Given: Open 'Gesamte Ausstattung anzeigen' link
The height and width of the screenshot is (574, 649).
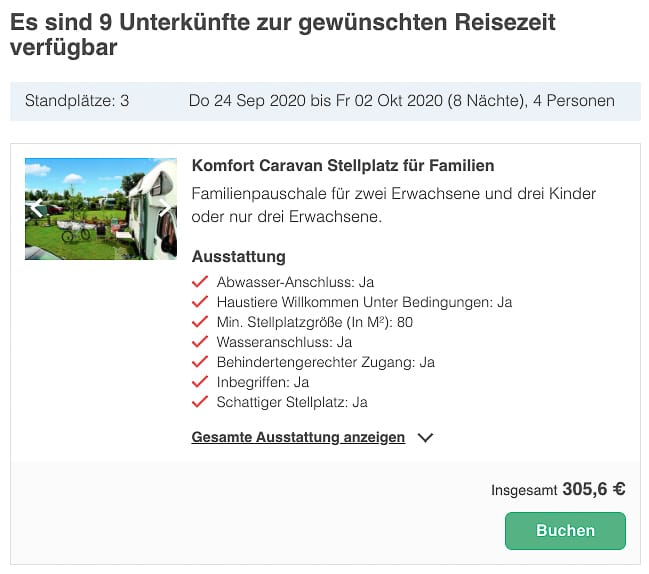Looking at the screenshot, I should point(298,437).
